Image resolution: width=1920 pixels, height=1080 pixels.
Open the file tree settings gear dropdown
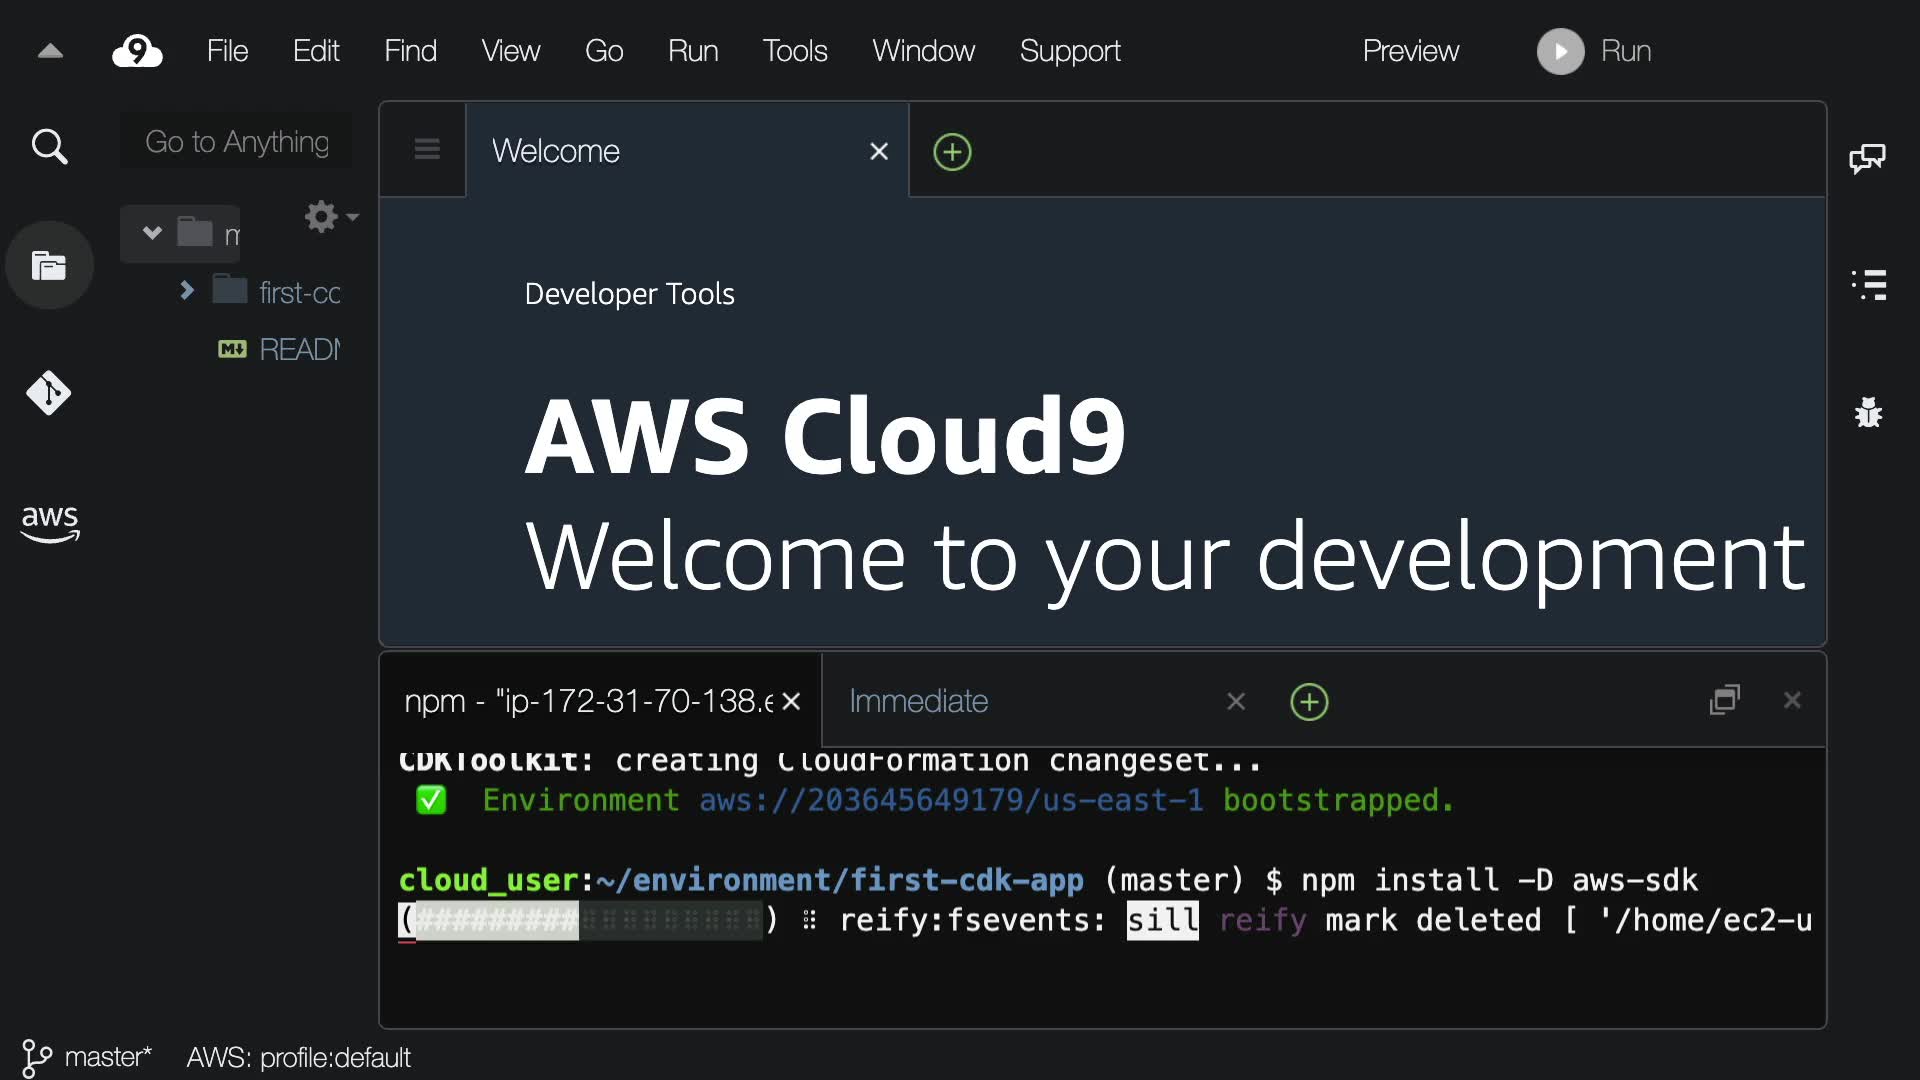point(330,216)
